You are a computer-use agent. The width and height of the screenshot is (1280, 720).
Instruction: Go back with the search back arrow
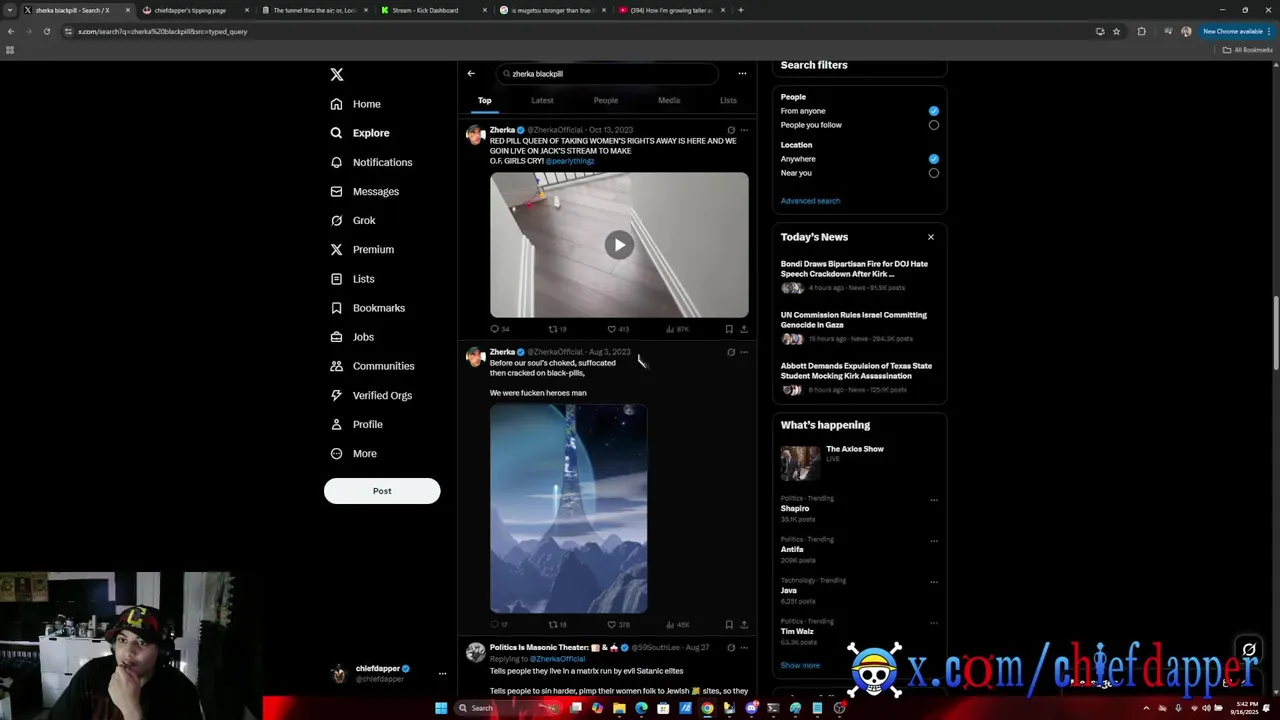coord(471,73)
